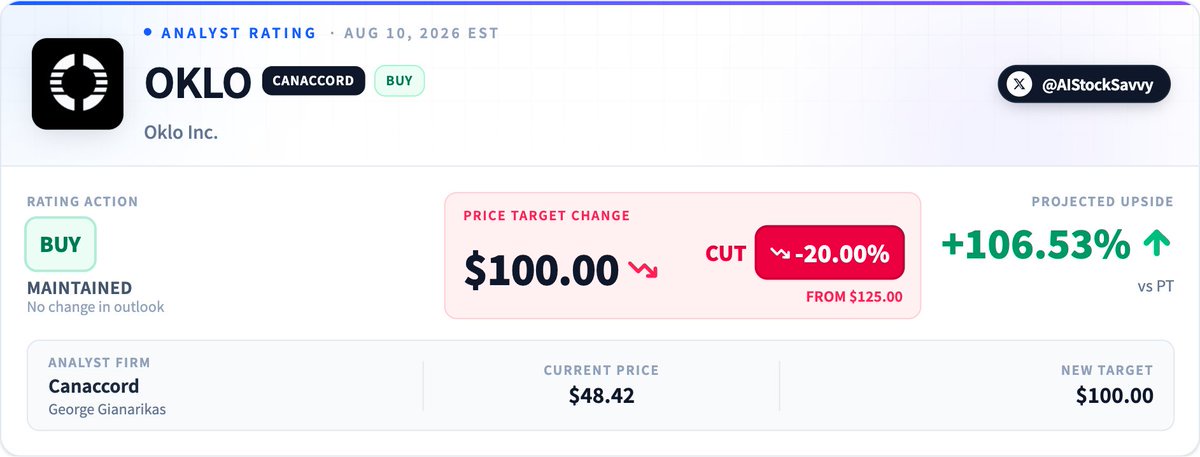Click the small BUY tag near the ticker

coord(399,81)
